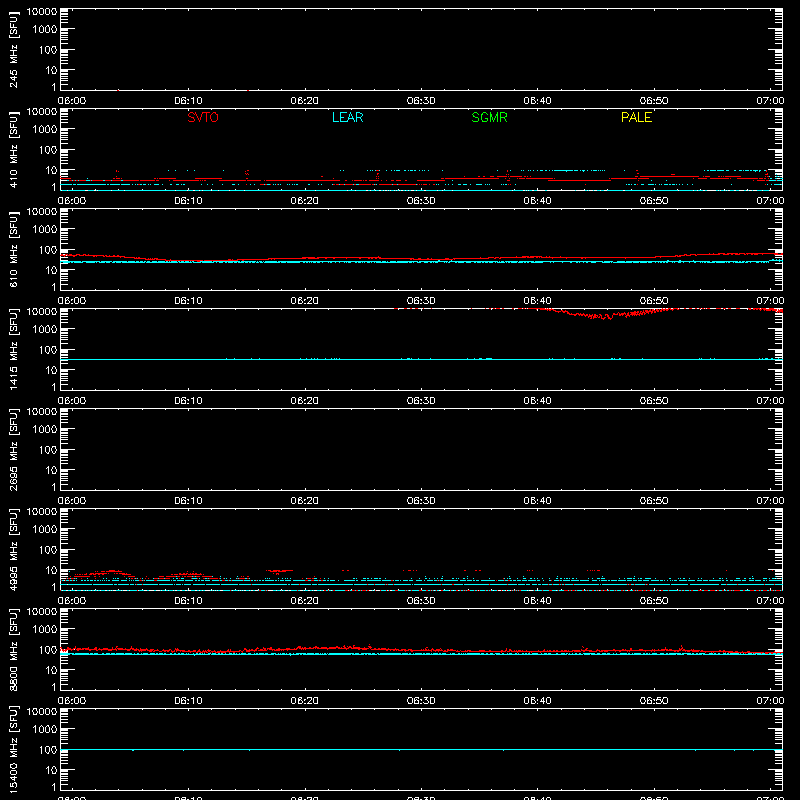This screenshot has width=800, height=800.
Task: Click 06:00 time label under 8800 MHz plot
Action: click(72, 701)
